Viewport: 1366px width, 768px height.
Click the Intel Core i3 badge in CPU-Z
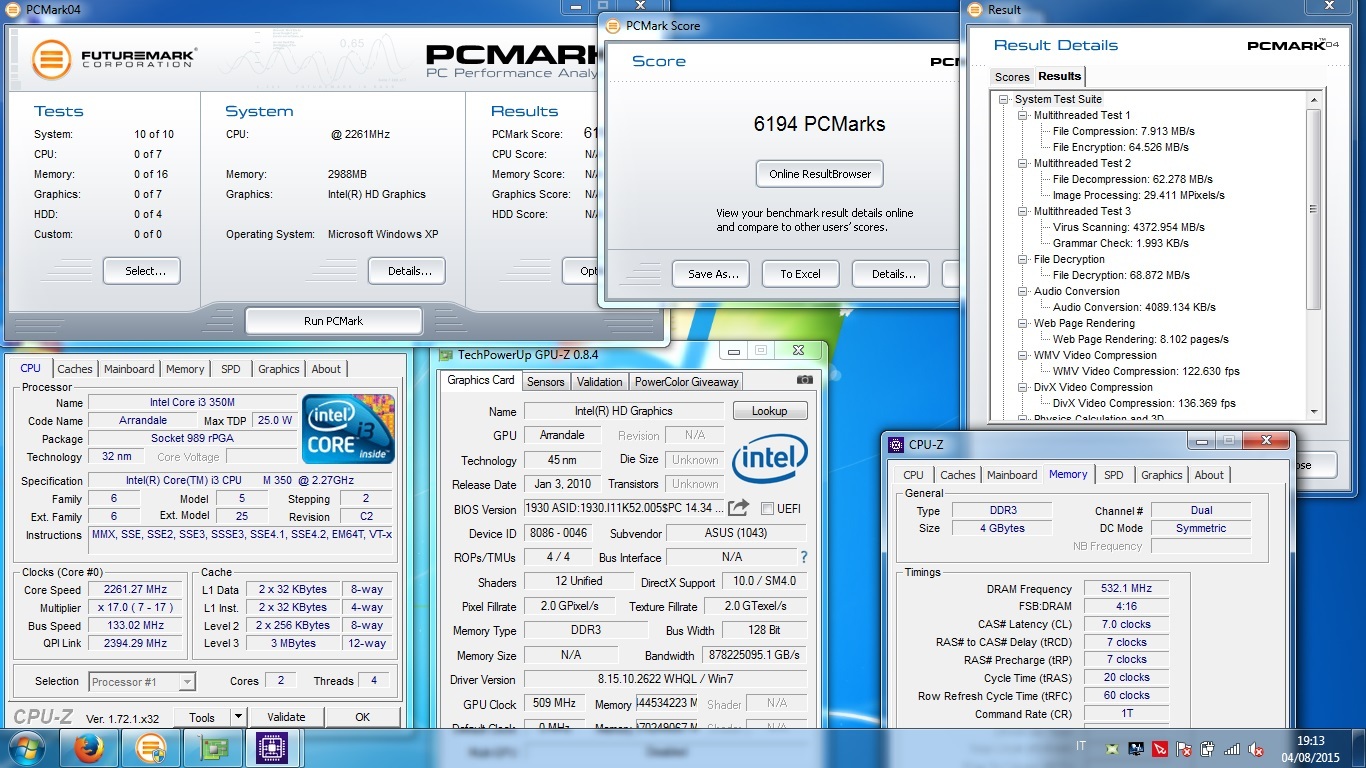click(x=349, y=429)
